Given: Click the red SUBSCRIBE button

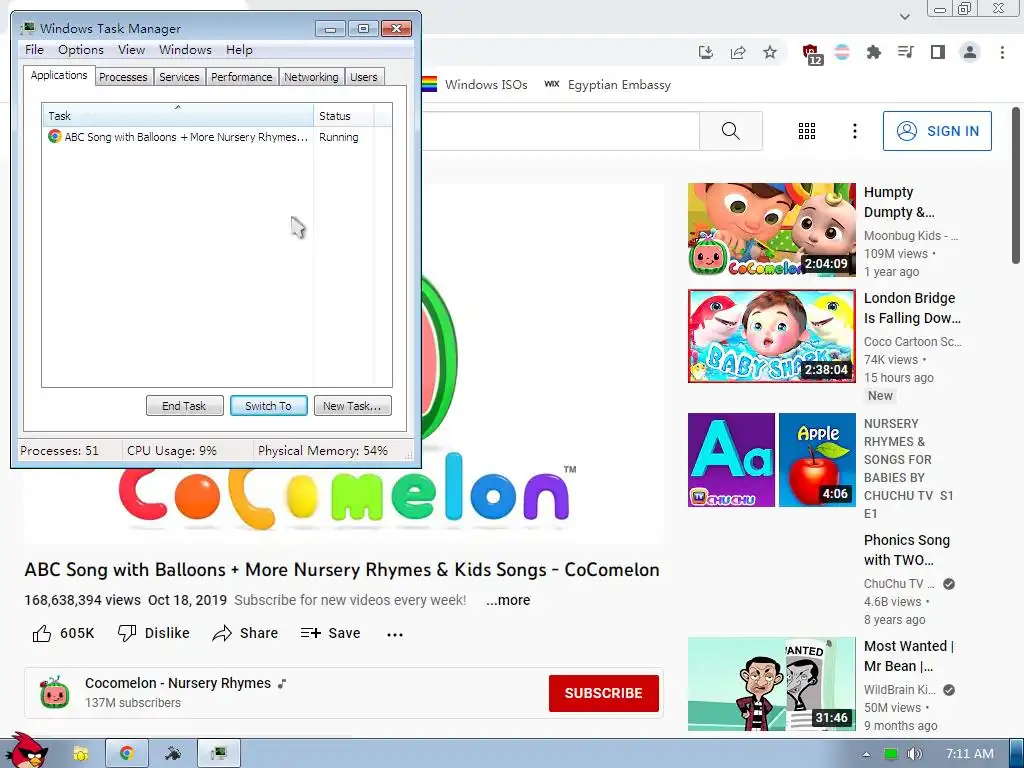Looking at the screenshot, I should pos(603,693).
